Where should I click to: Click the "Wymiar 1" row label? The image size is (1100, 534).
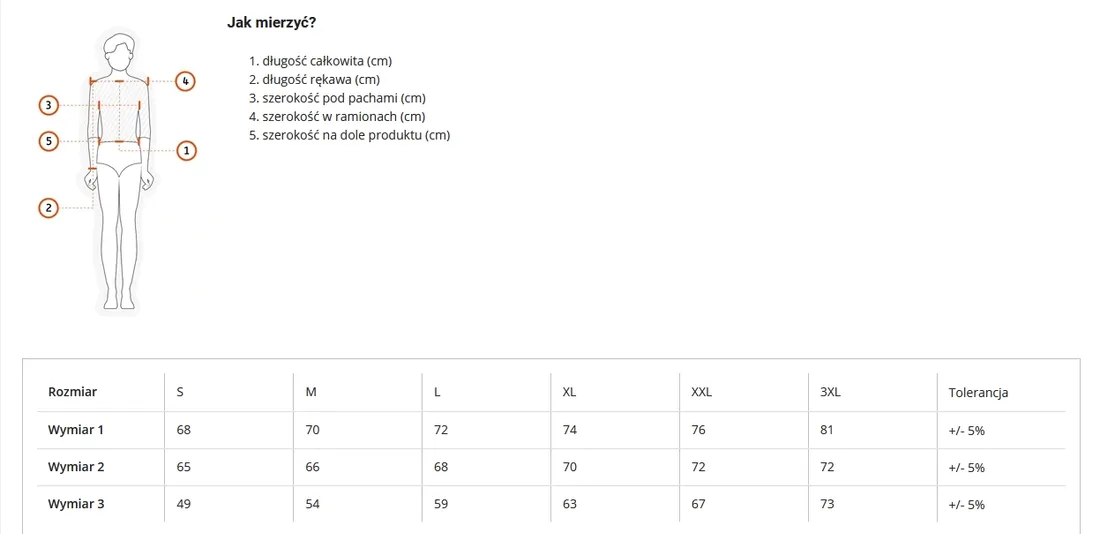pyautogui.click(x=76, y=429)
